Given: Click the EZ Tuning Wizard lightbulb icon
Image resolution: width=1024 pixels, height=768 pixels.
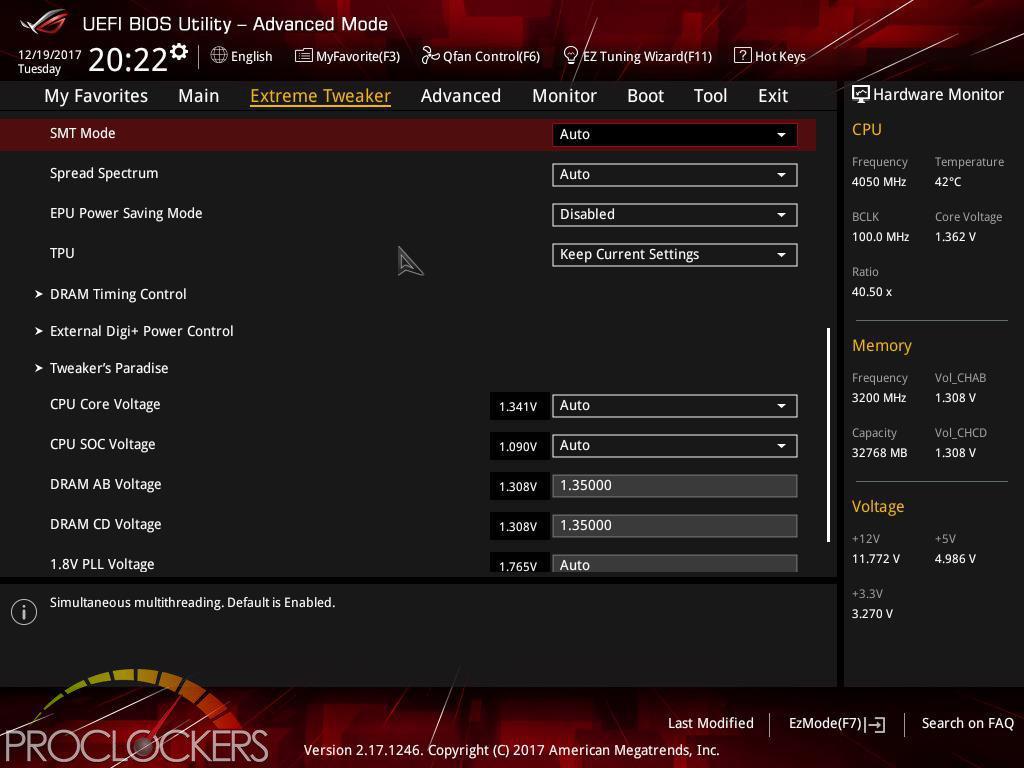Looking at the screenshot, I should click(x=570, y=55).
